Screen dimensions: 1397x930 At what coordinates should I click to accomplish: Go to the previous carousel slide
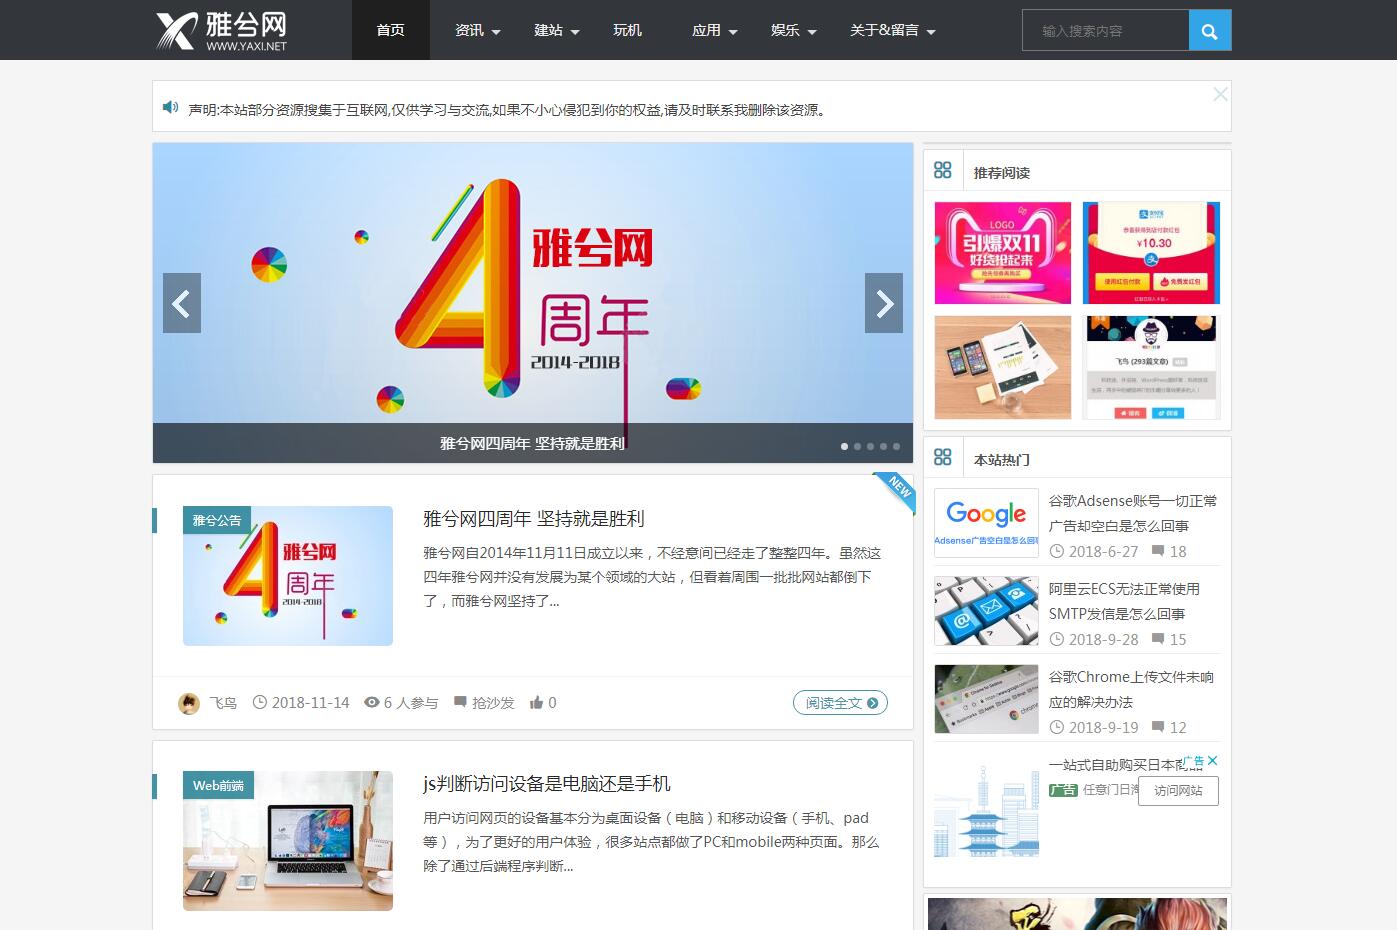click(181, 303)
